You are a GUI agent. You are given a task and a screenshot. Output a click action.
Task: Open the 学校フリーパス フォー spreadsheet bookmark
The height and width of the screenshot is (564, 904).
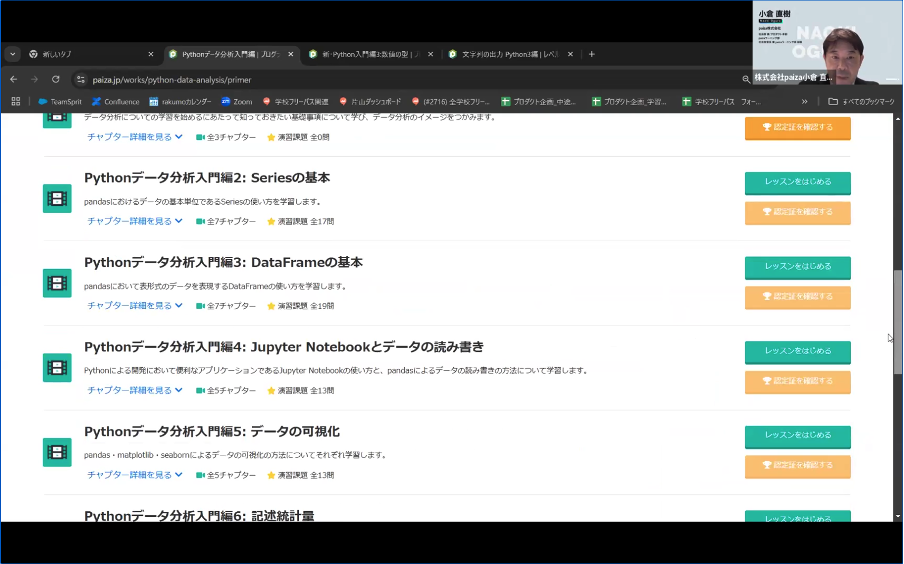721,101
